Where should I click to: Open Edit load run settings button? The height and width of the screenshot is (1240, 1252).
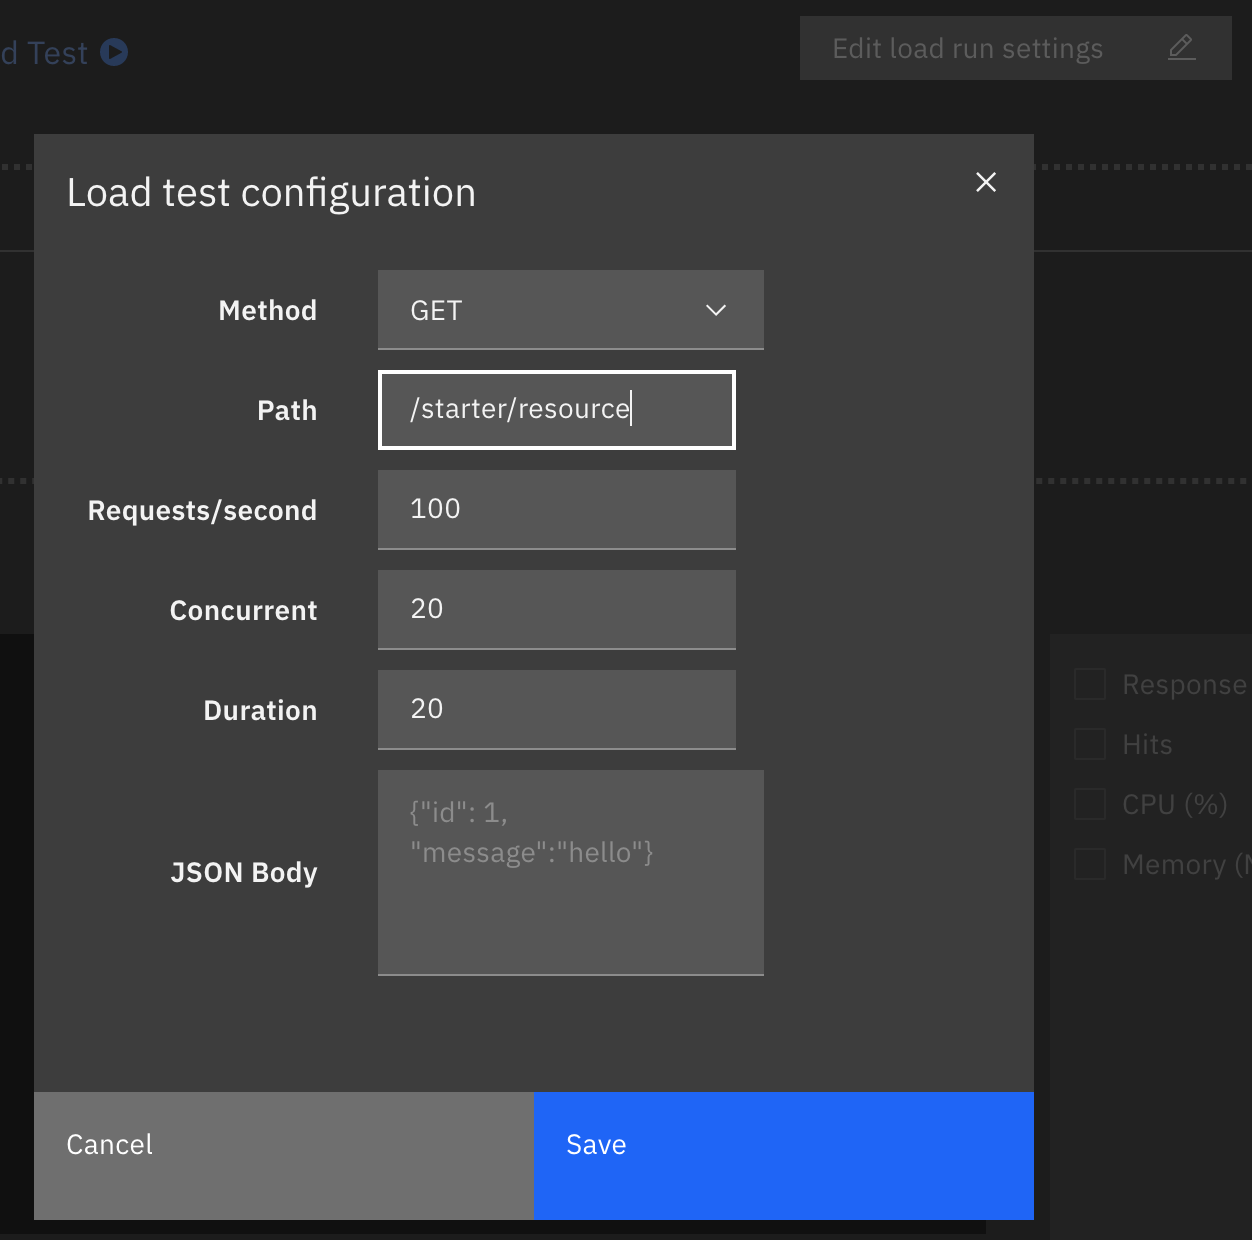tap(1016, 48)
